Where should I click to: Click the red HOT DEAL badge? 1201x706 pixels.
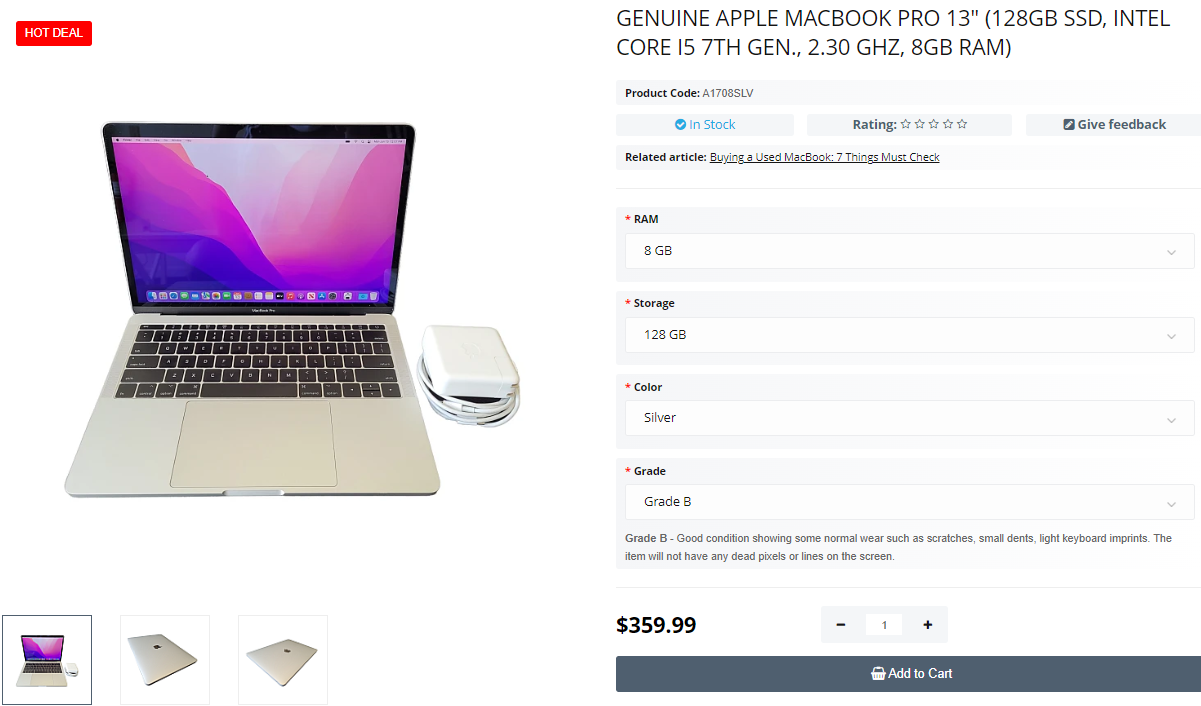coord(54,33)
